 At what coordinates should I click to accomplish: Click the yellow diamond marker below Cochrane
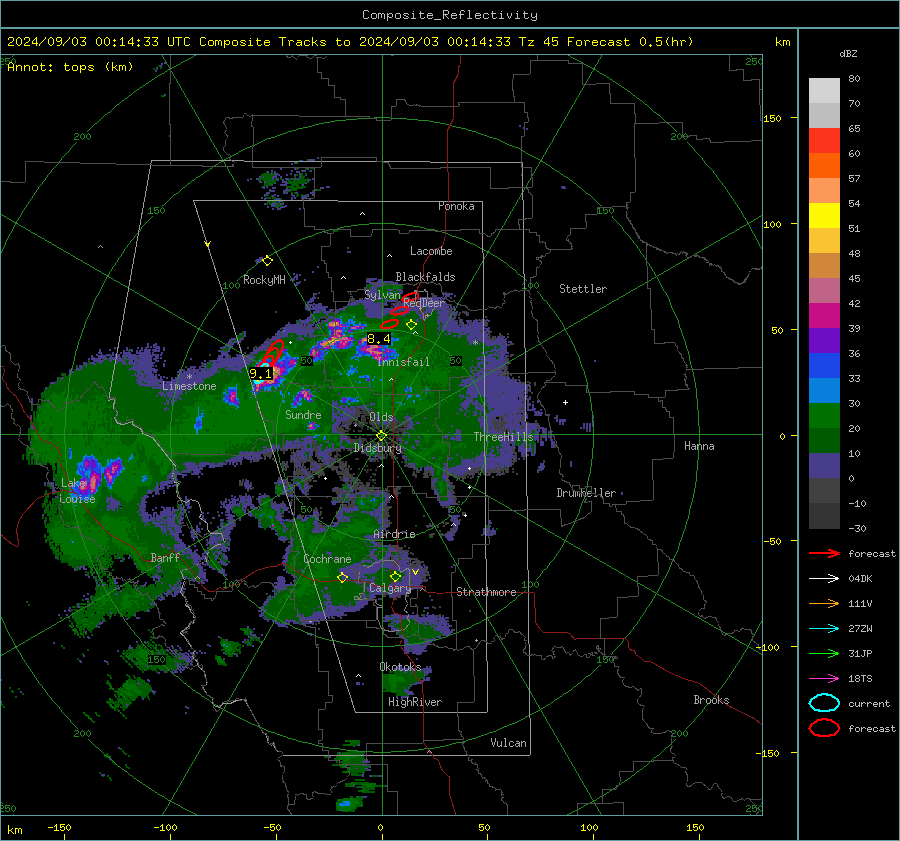tap(343, 577)
